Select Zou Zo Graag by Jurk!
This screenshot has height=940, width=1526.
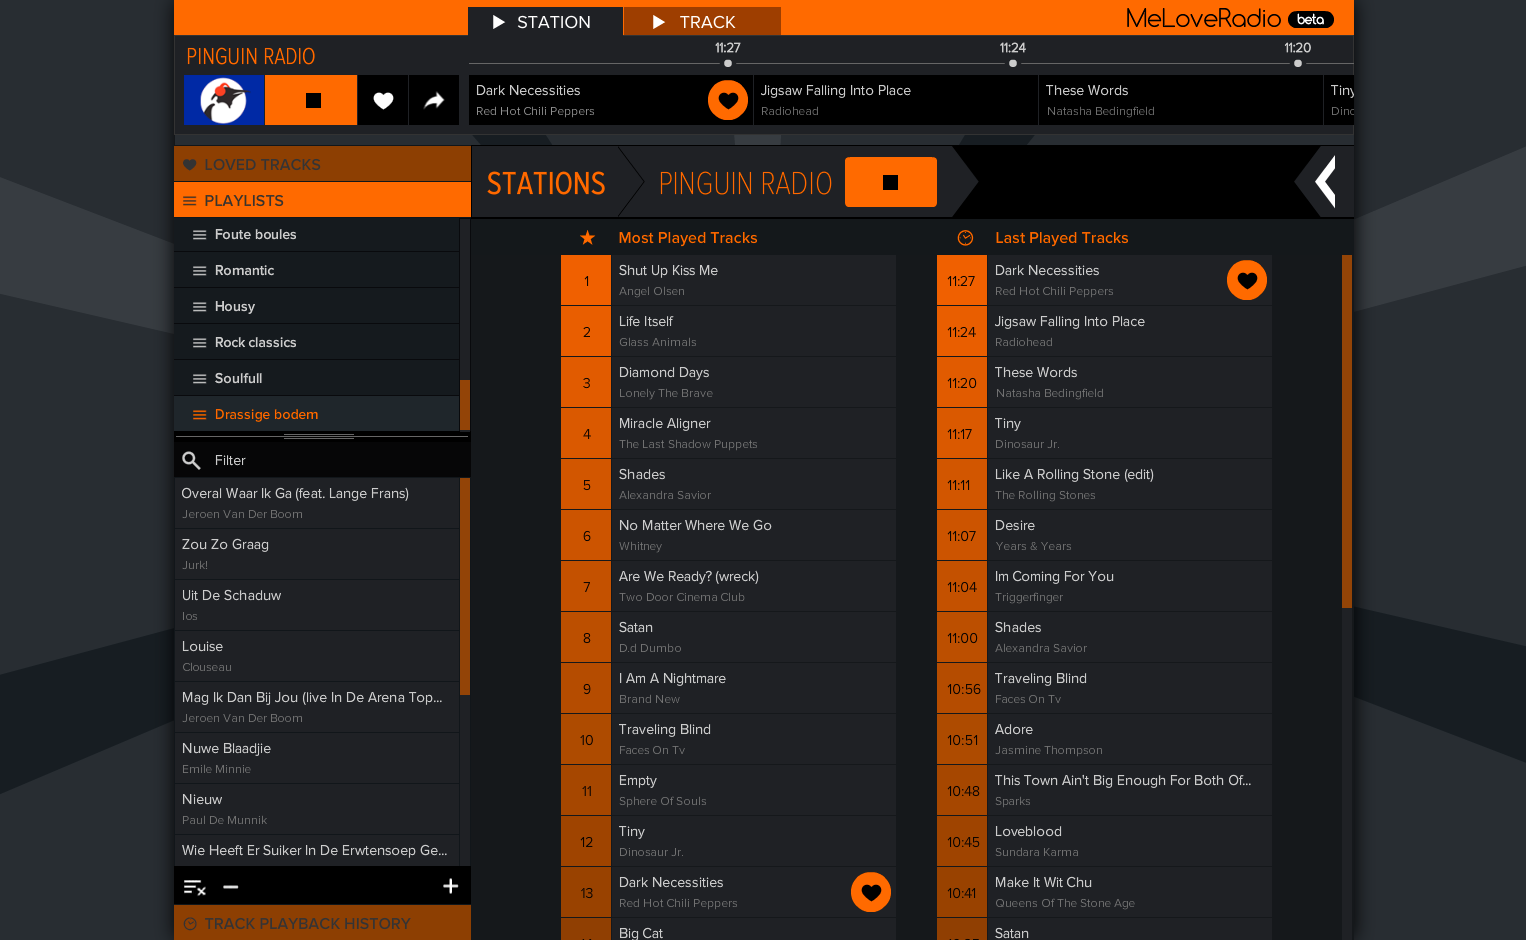[x=316, y=554]
